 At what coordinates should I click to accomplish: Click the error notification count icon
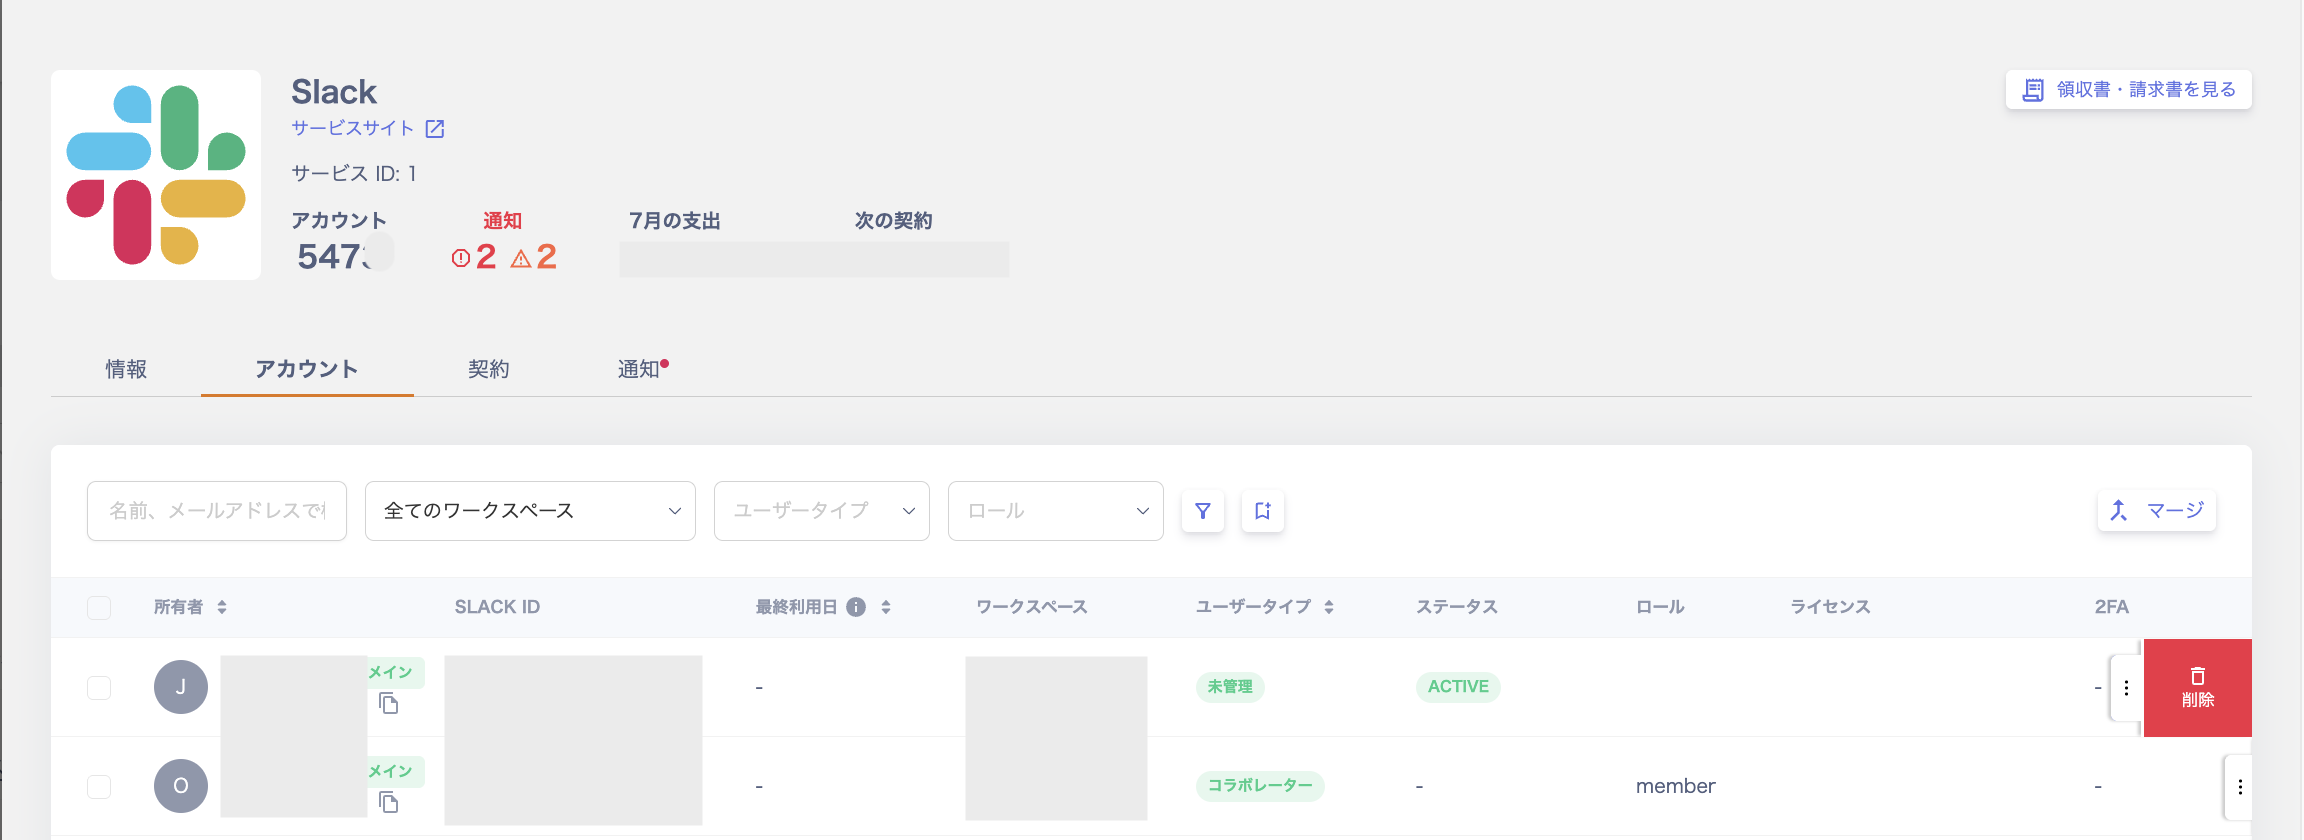461,258
